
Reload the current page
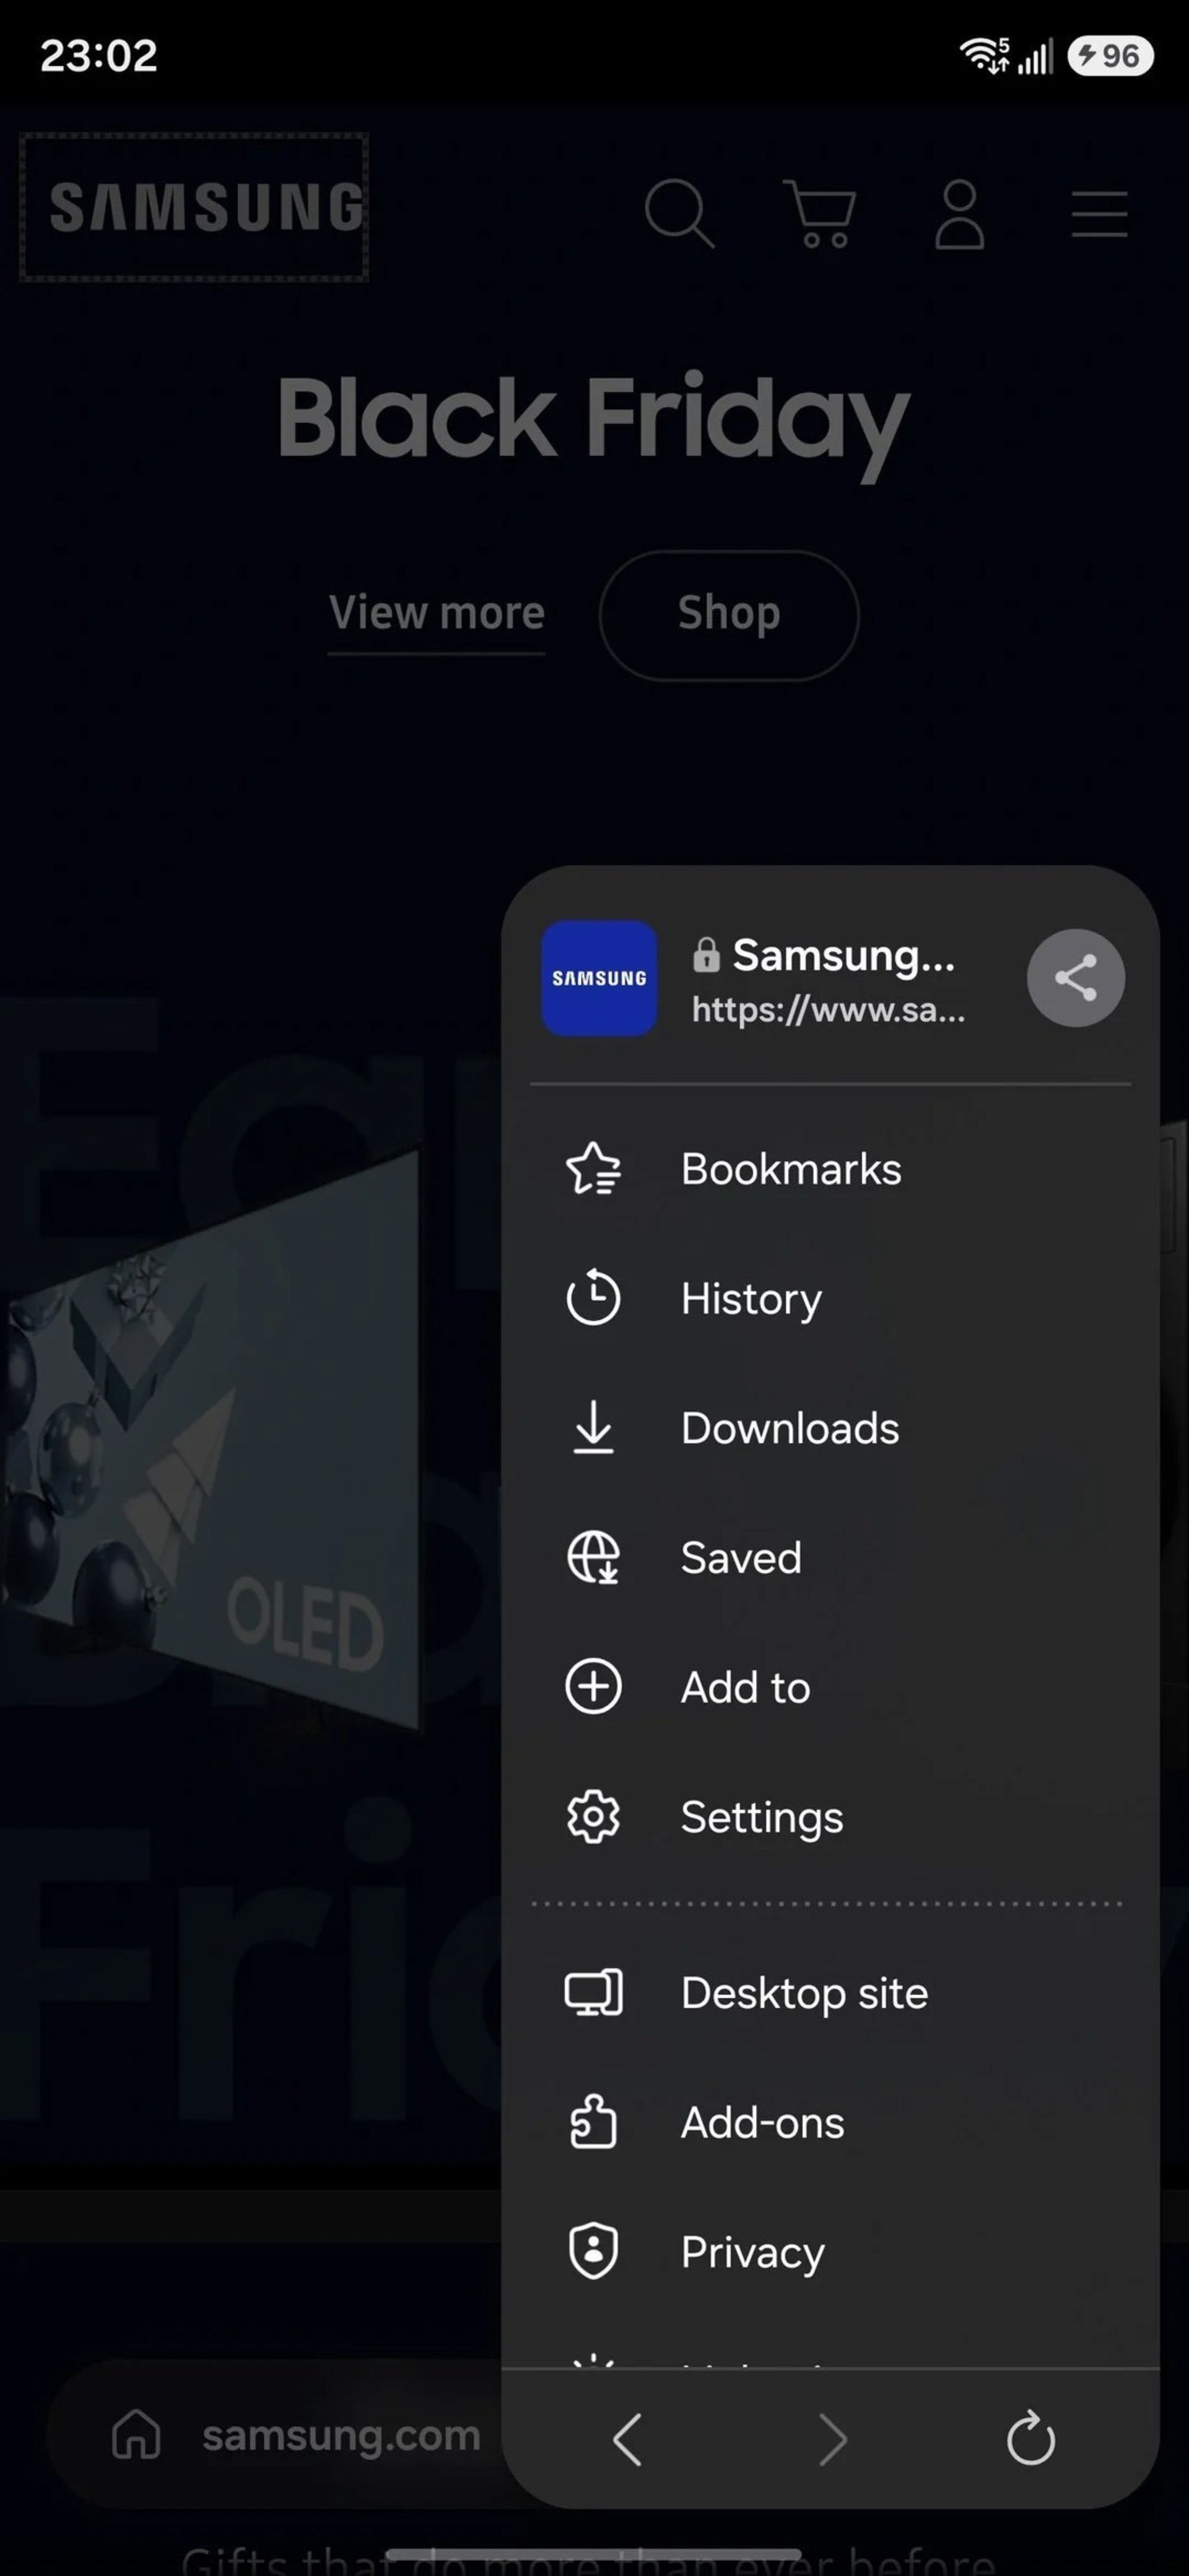(1031, 2437)
